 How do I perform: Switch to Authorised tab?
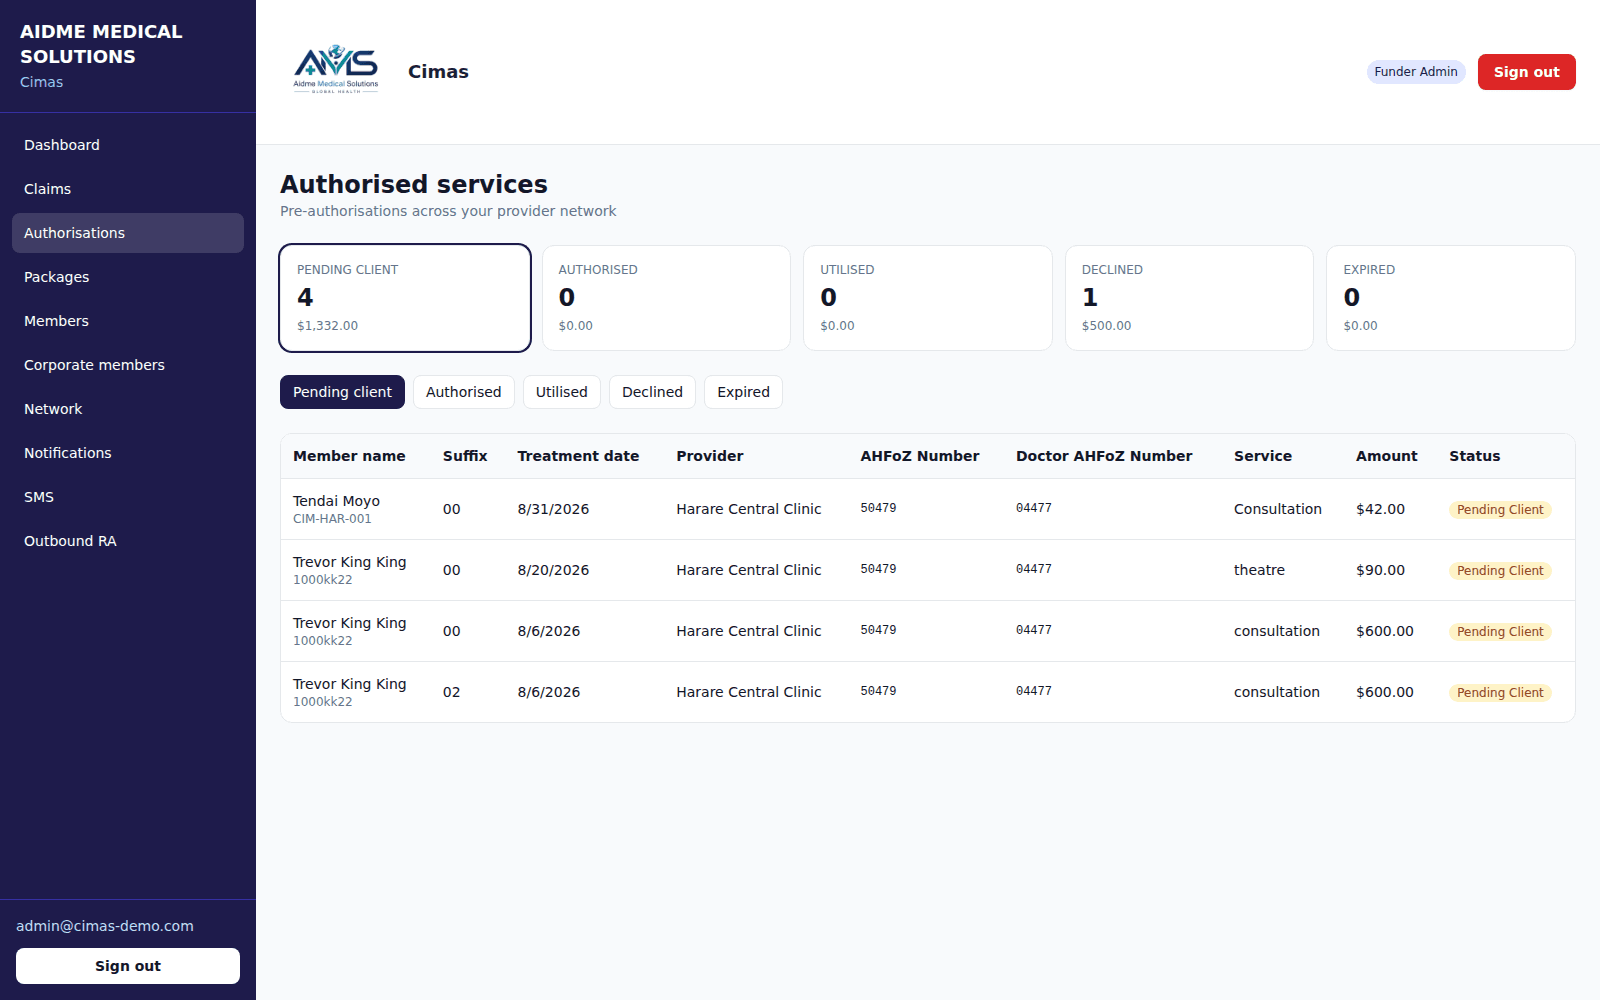464,392
